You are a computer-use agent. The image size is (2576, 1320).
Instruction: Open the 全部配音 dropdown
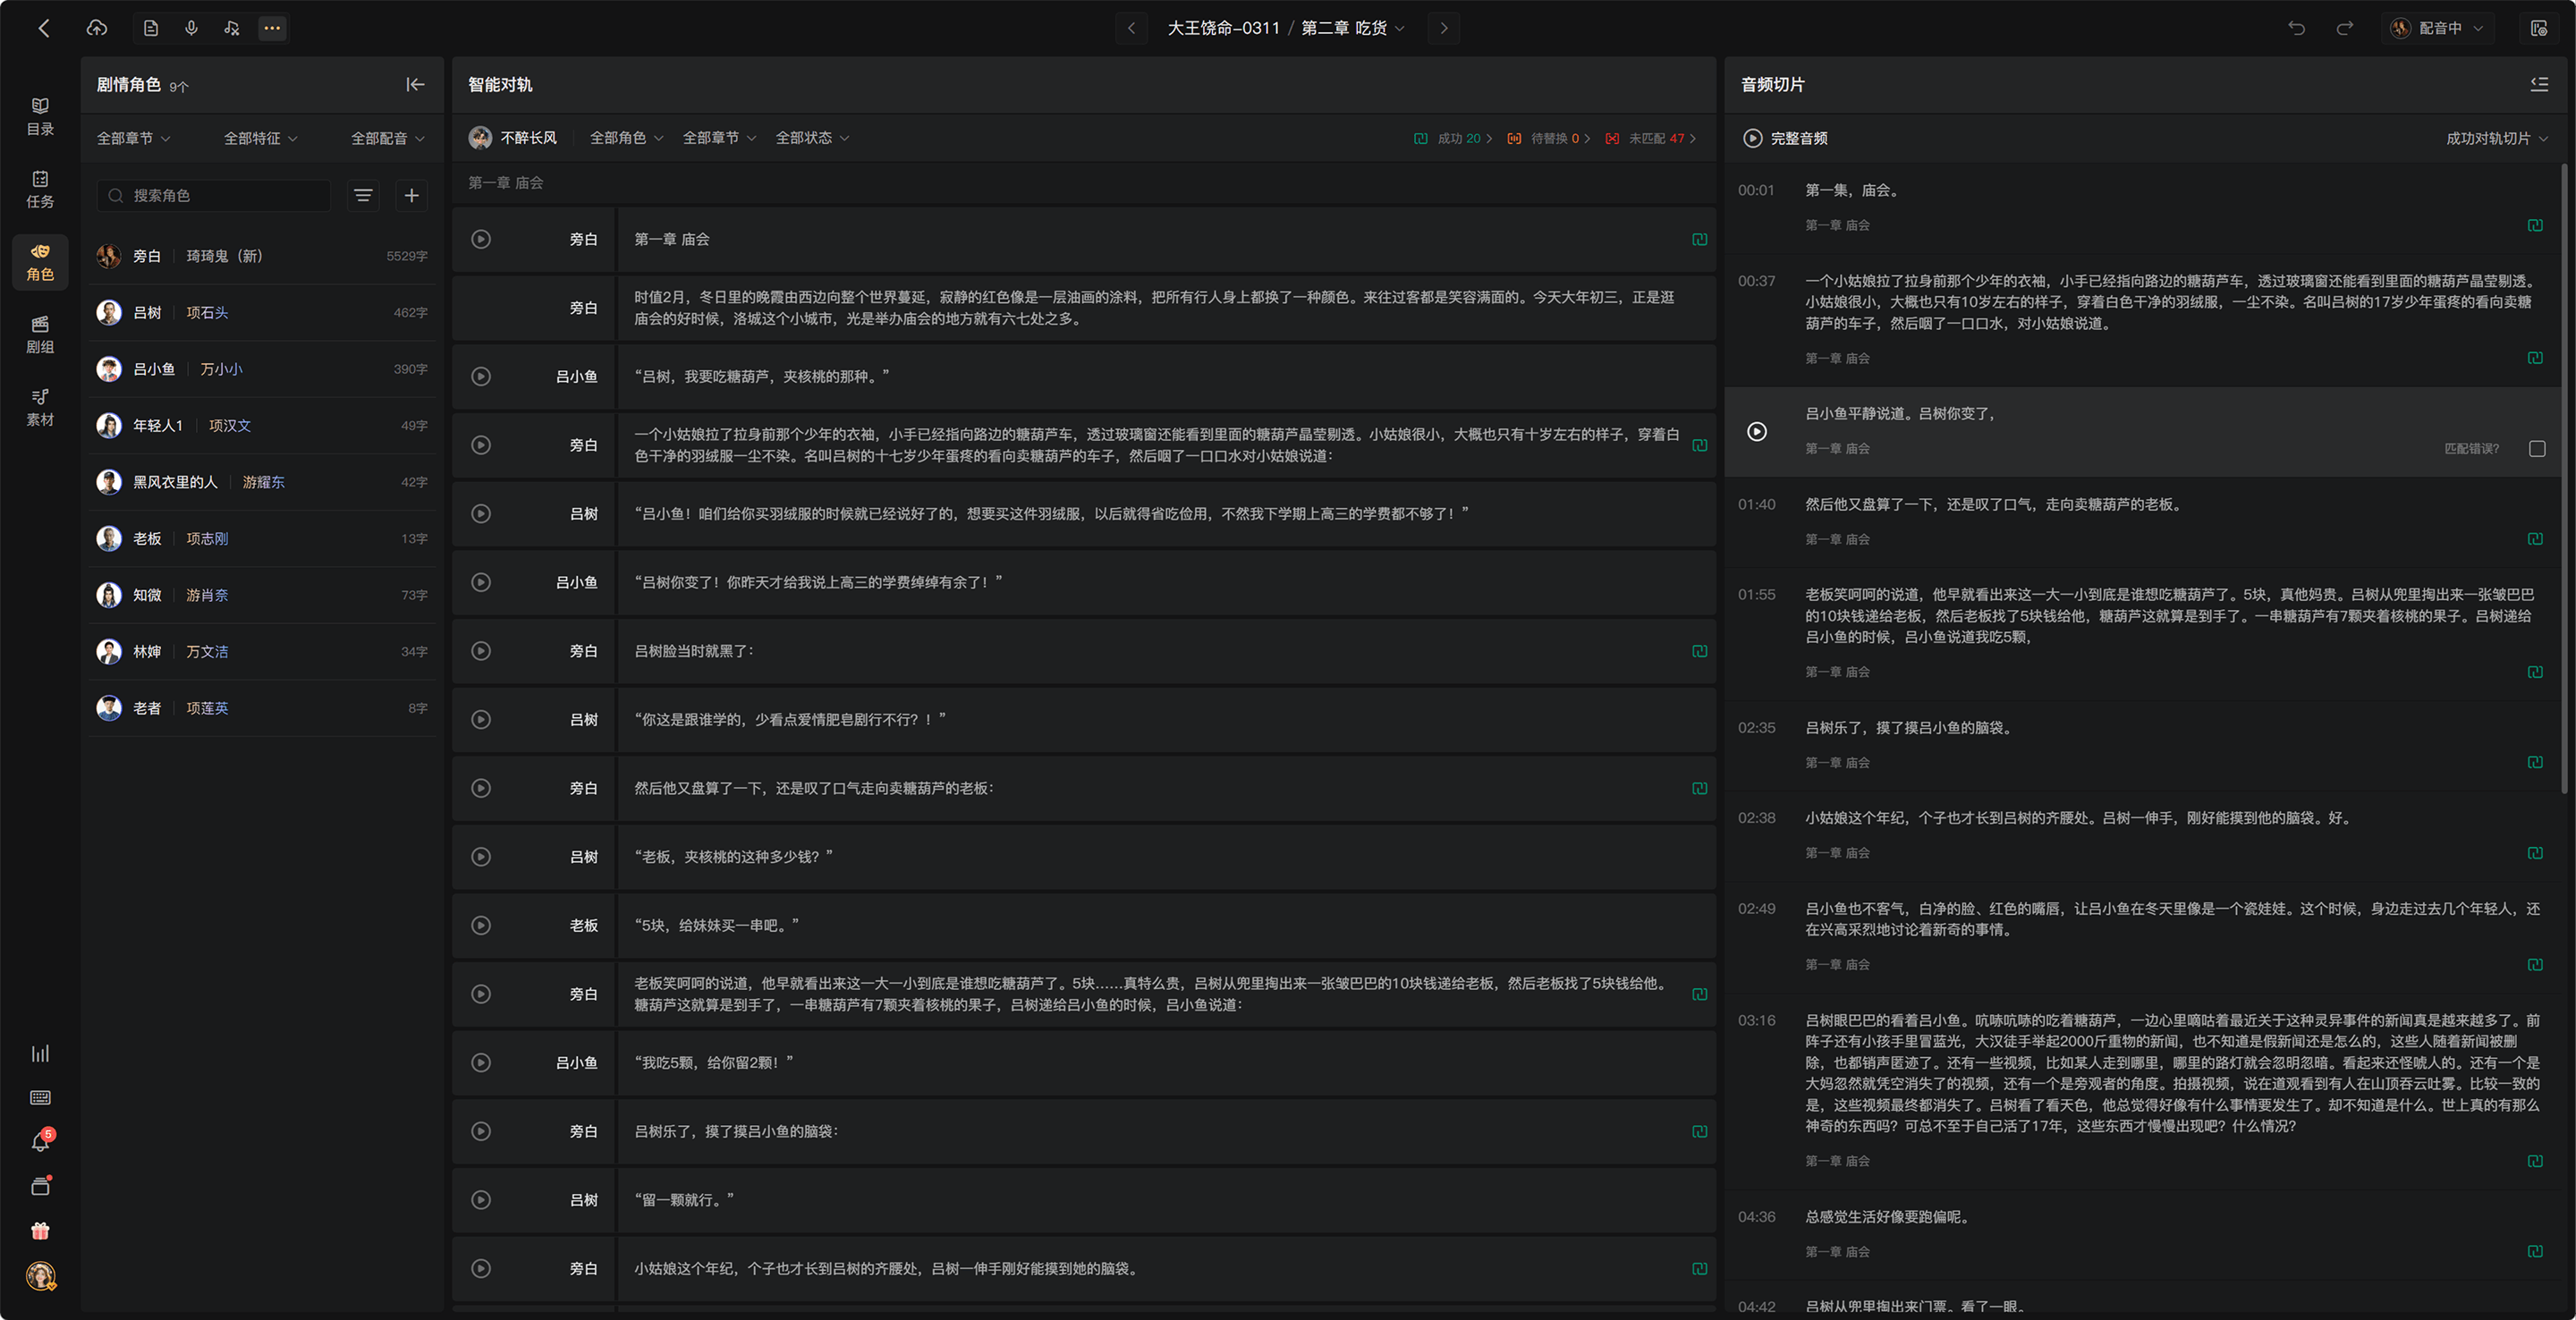pyautogui.click(x=388, y=138)
